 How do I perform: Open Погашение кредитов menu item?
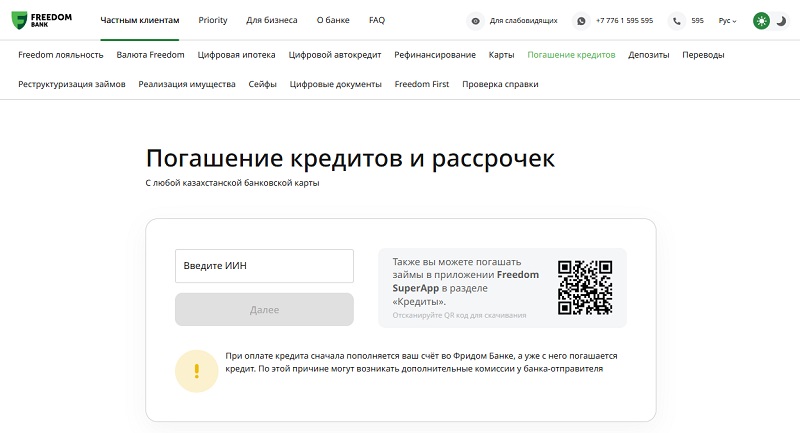click(x=571, y=55)
